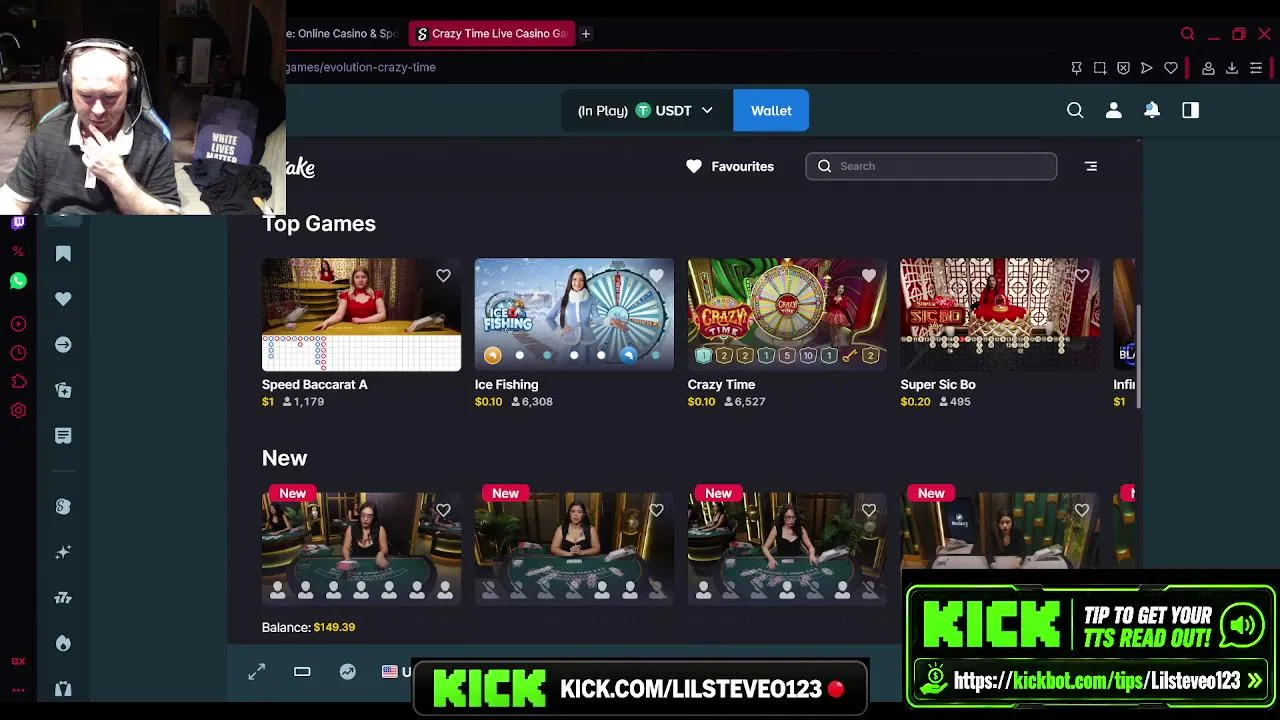Favourite the Super Sic Bo game

tap(1082, 276)
